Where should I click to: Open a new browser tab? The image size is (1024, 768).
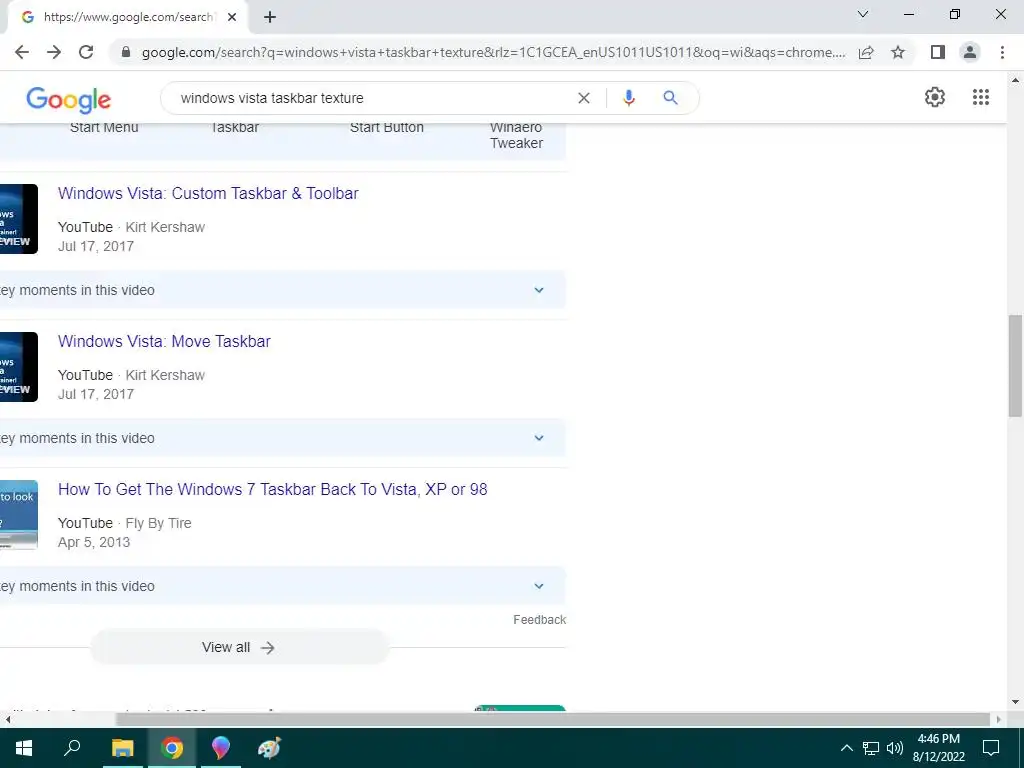point(270,18)
